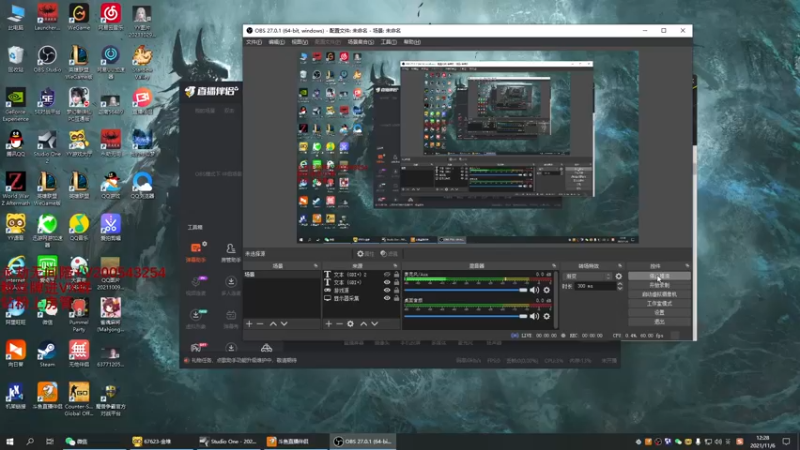
Task: Move source up in sources list
Action: click(363, 324)
